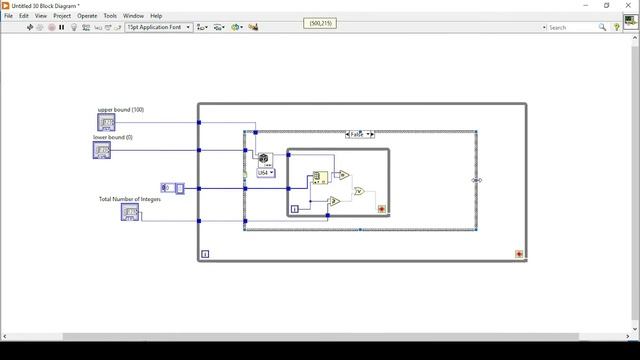Open the Tools menu
This screenshot has height=360, width=640.
point(110,16)
